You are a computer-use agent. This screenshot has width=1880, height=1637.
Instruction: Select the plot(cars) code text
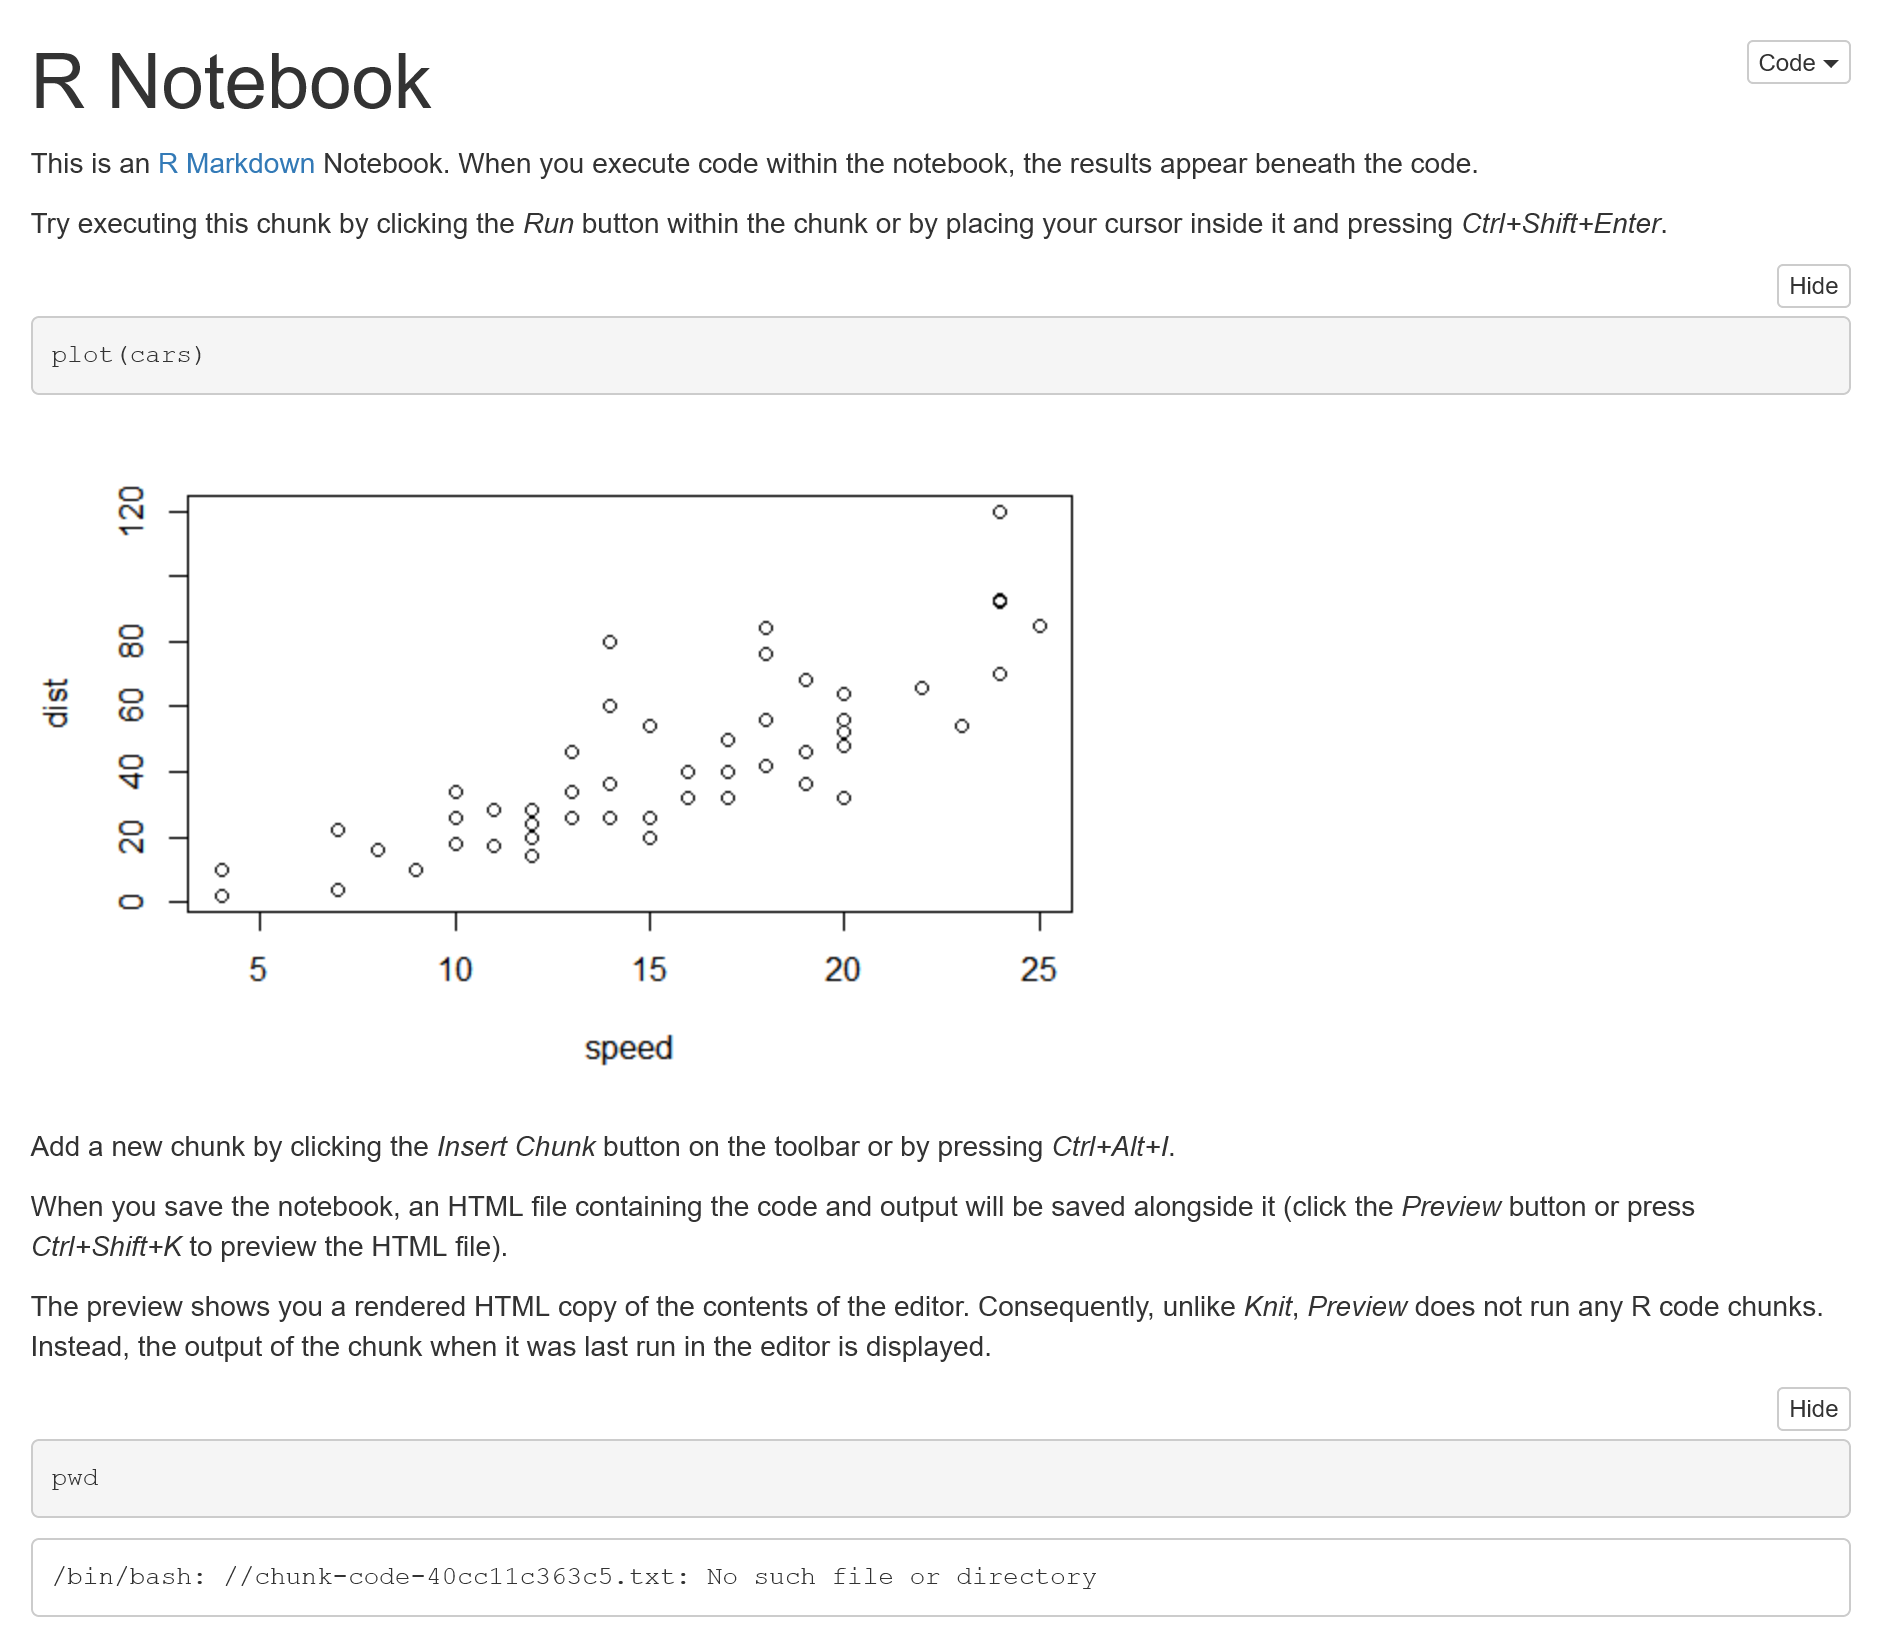(128, 354)
